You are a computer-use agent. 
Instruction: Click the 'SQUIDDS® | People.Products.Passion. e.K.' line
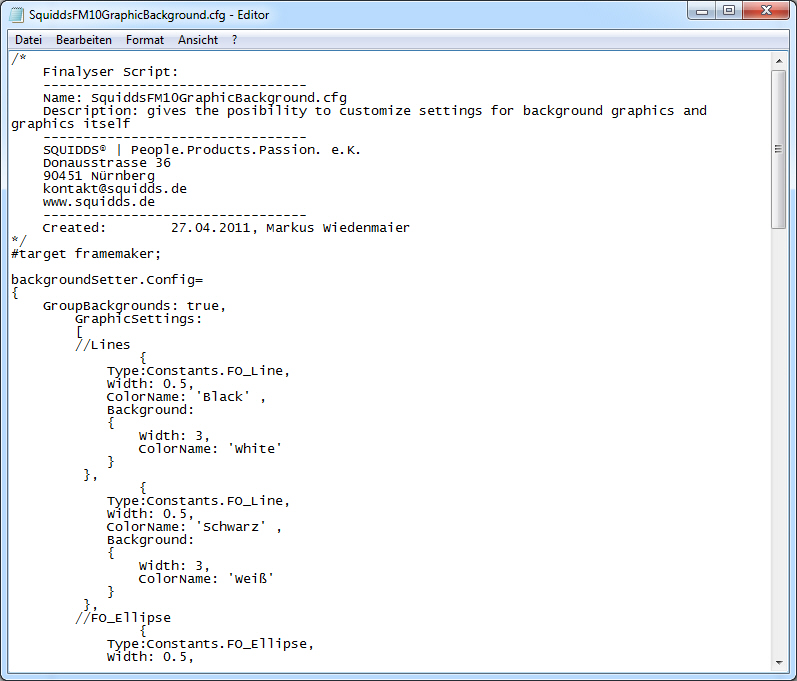coord(201,150)
